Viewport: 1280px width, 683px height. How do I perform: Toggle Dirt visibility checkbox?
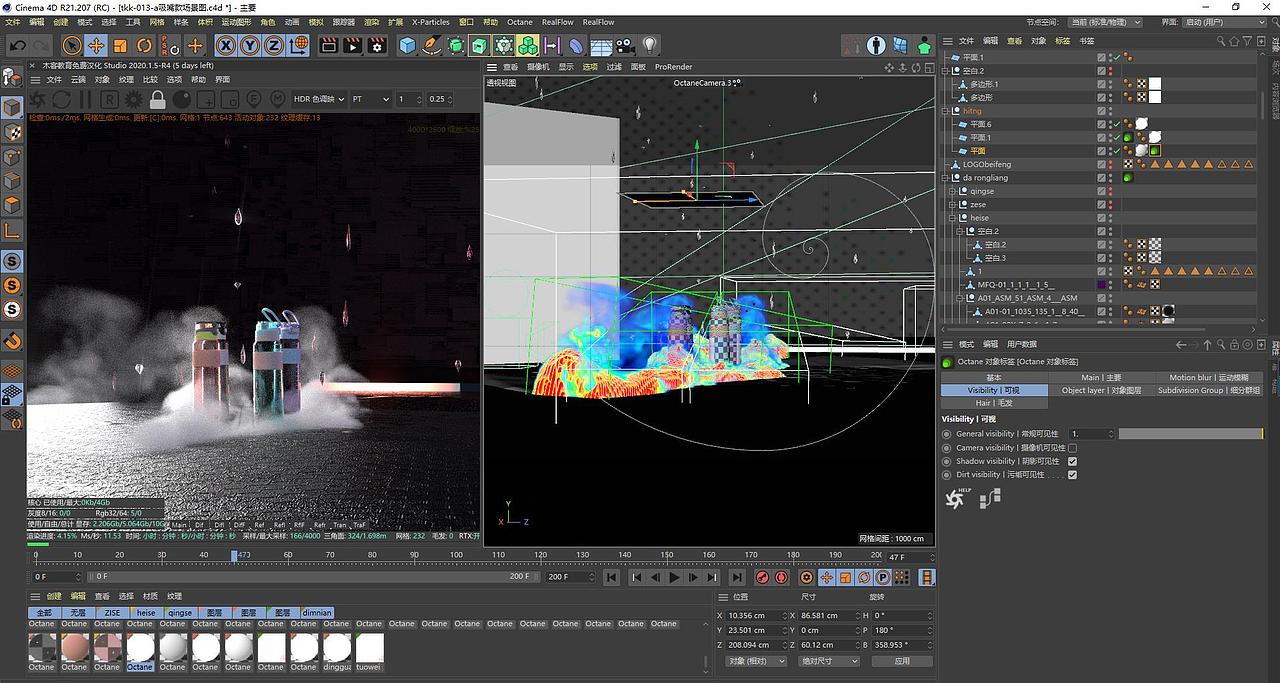click(x=1073, y=475)
